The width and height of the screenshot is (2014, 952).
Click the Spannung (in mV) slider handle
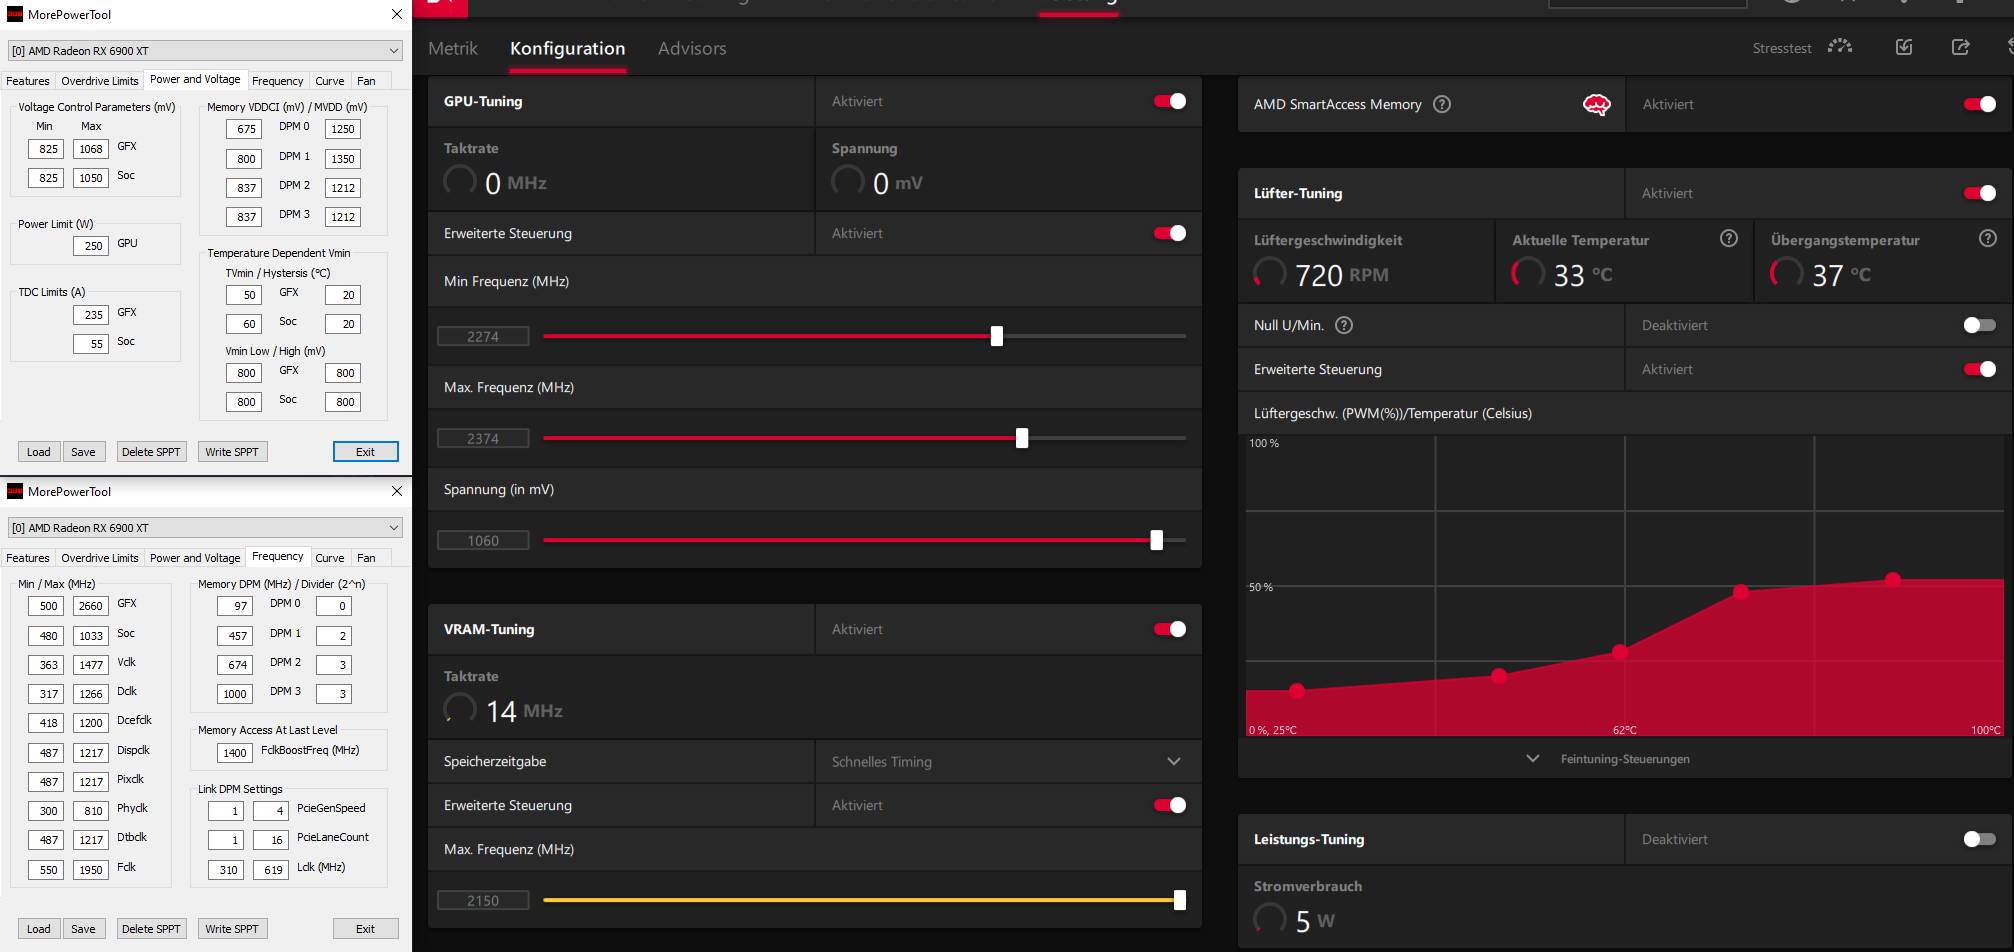pyautogui.click(x=1157, y=540)
